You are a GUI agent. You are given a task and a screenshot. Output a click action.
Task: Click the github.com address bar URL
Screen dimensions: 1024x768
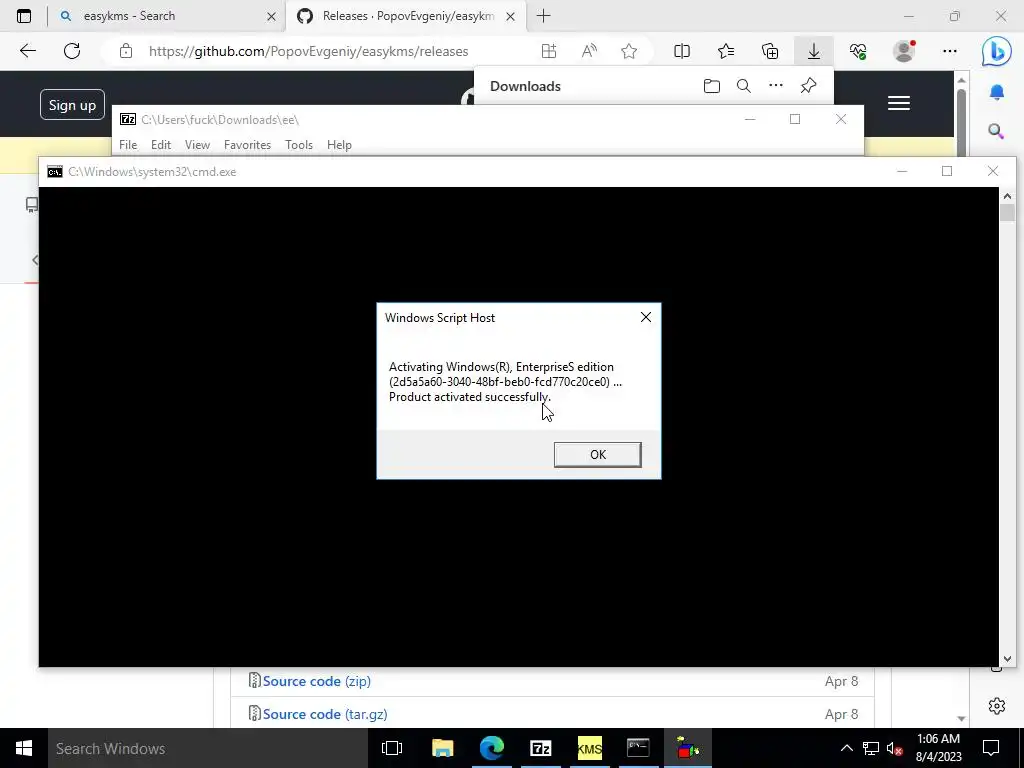point(308,51)
